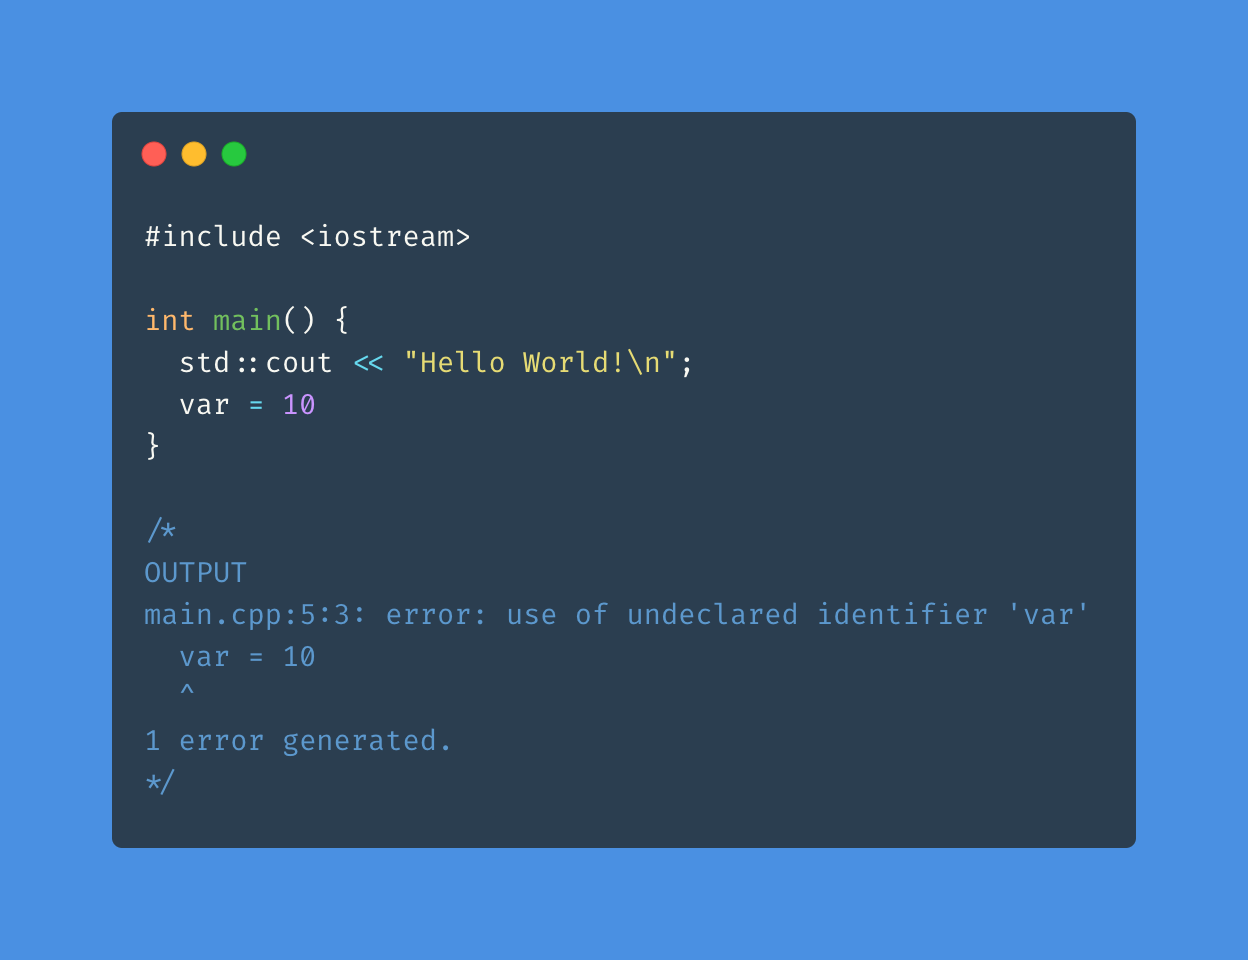Select the <iostream> header name
The height and width of the screenshot is (960, 1248).
coord(385,237)
